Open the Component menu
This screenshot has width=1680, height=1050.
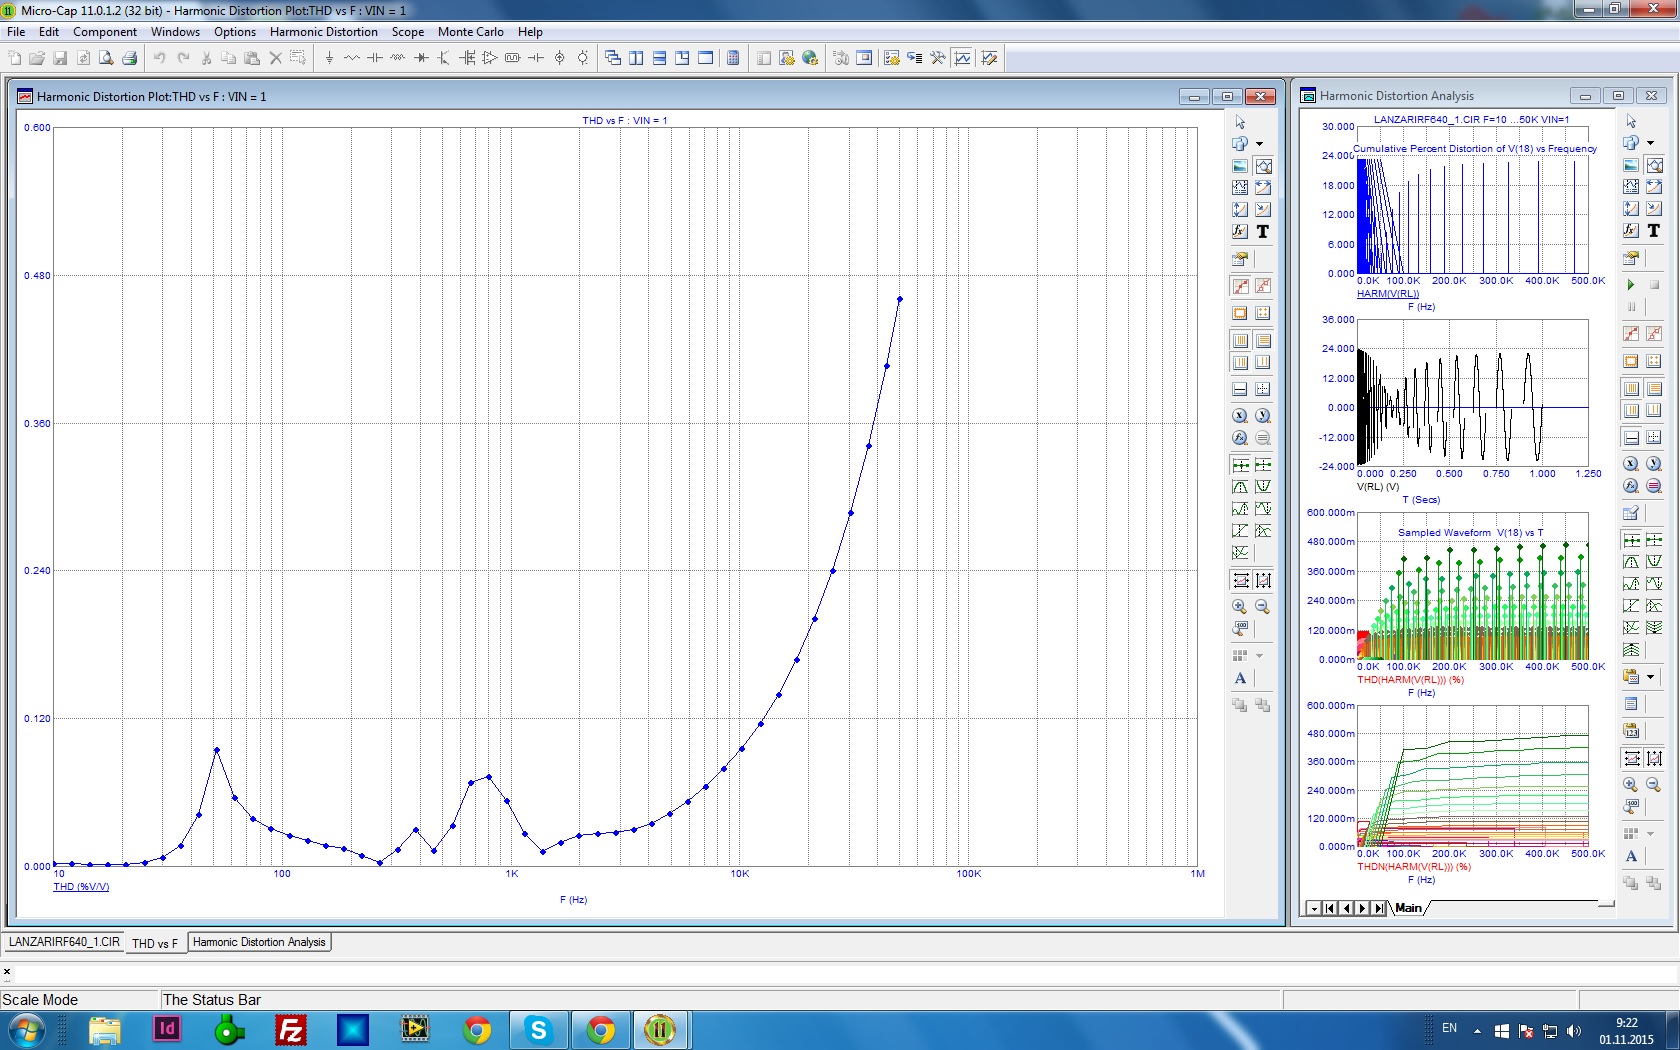point(105,32)
